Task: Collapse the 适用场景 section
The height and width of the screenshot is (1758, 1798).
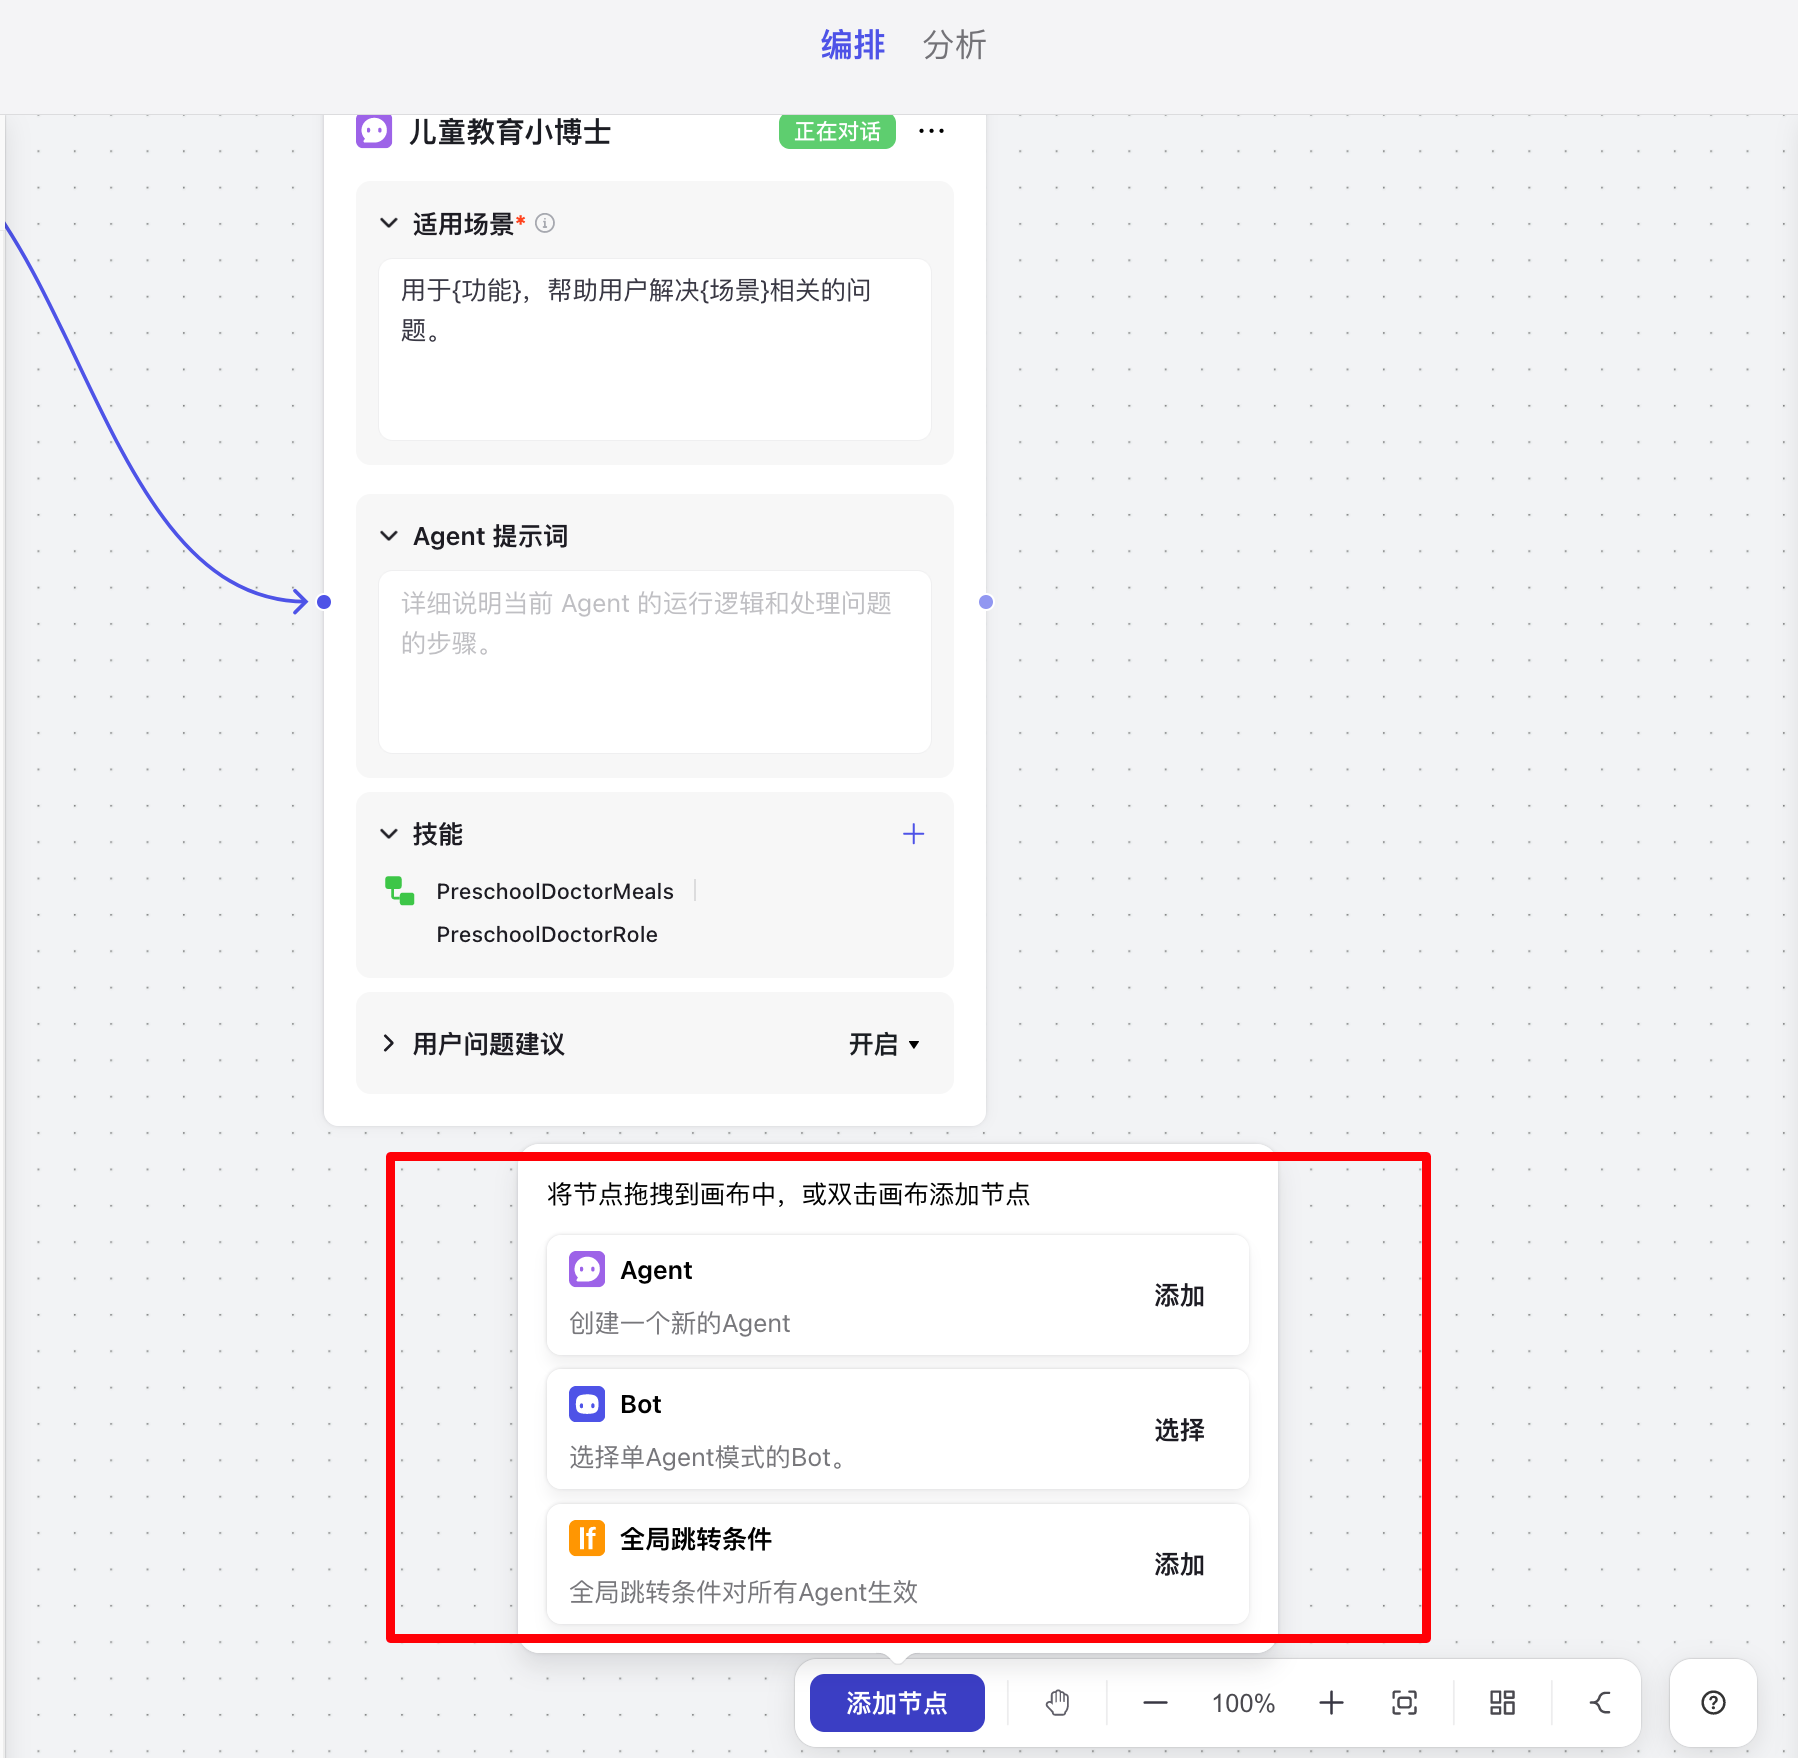Action: [389, 223]
